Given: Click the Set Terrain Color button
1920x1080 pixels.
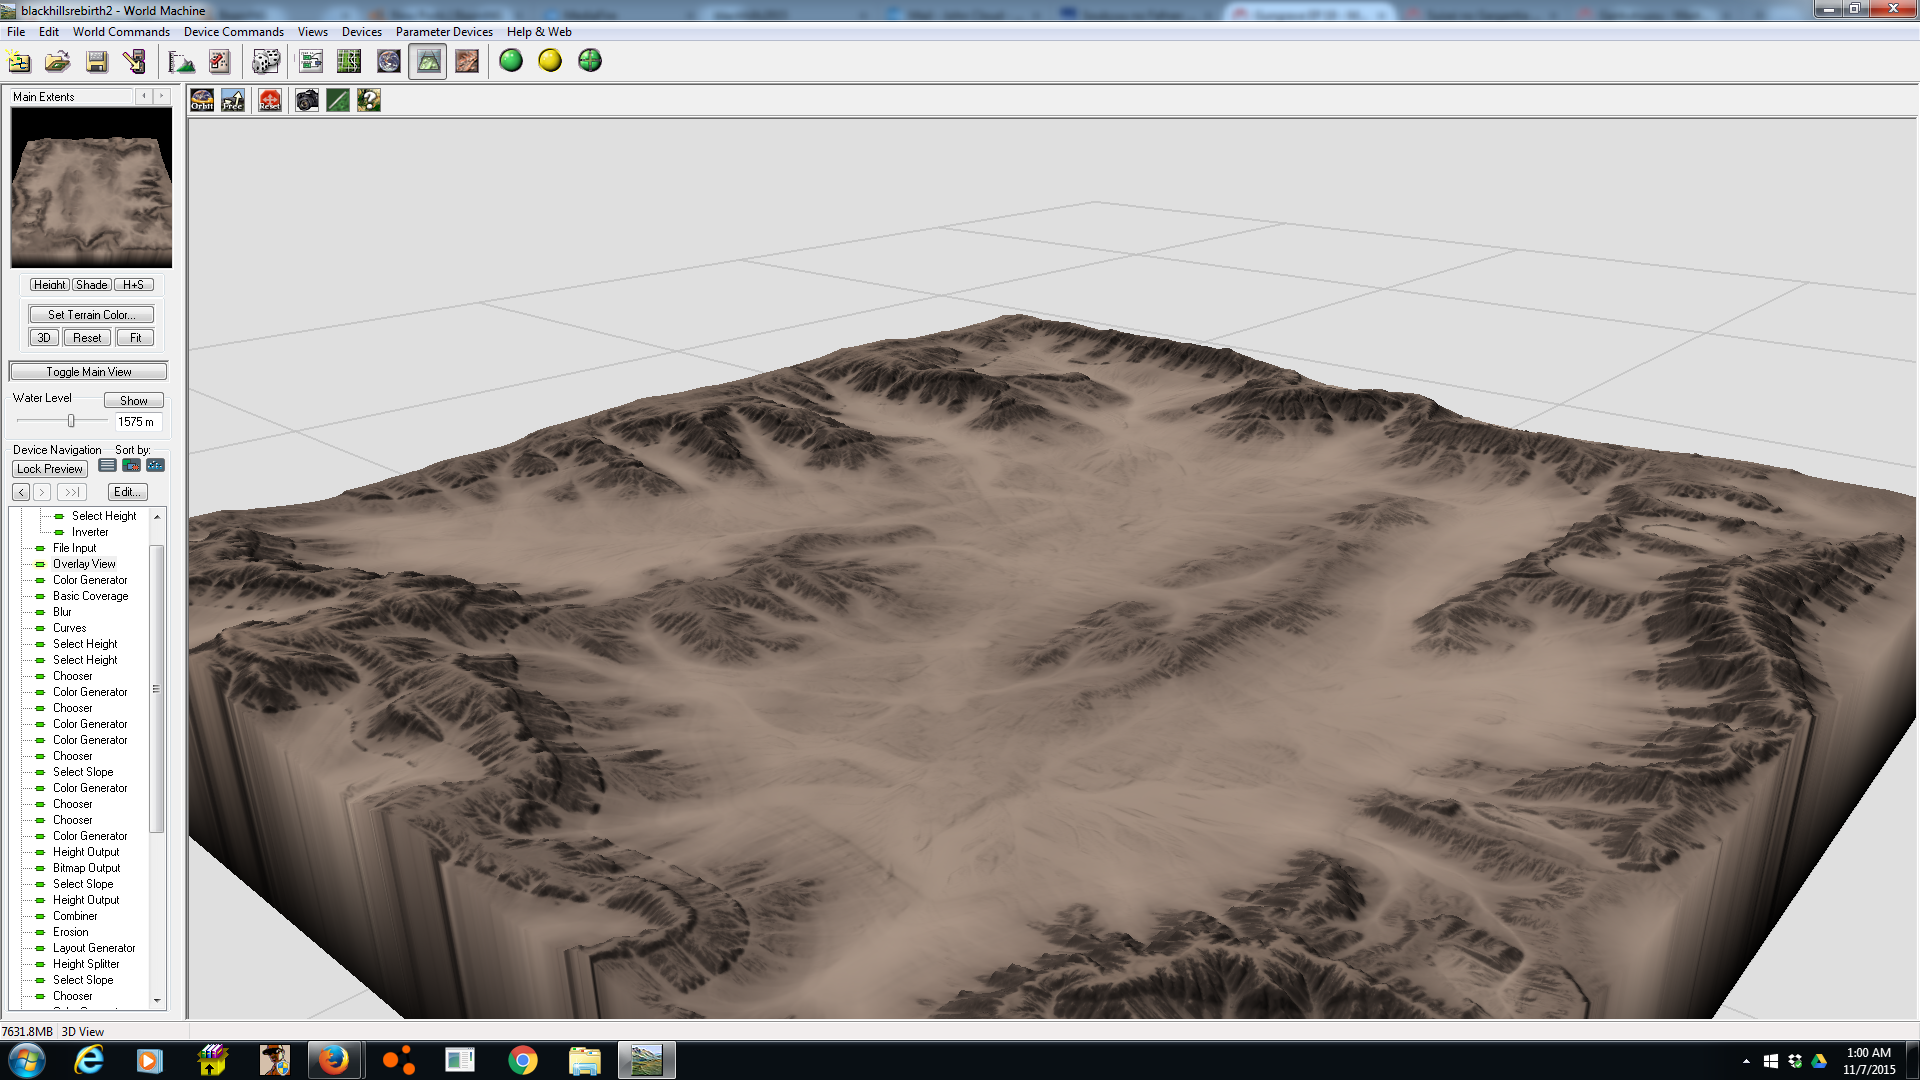Looking at the screenshot, I should coord(91,314).
